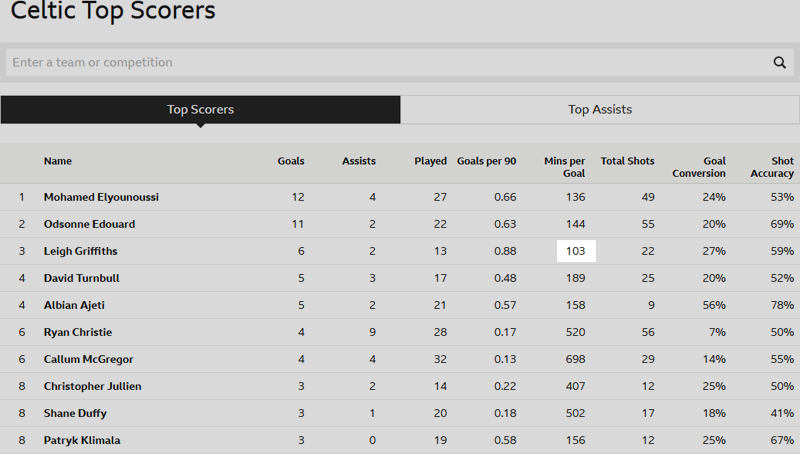800x454 pixels.
Task: Switch to the Top Assists tab
Action: [x=600, y=110]
